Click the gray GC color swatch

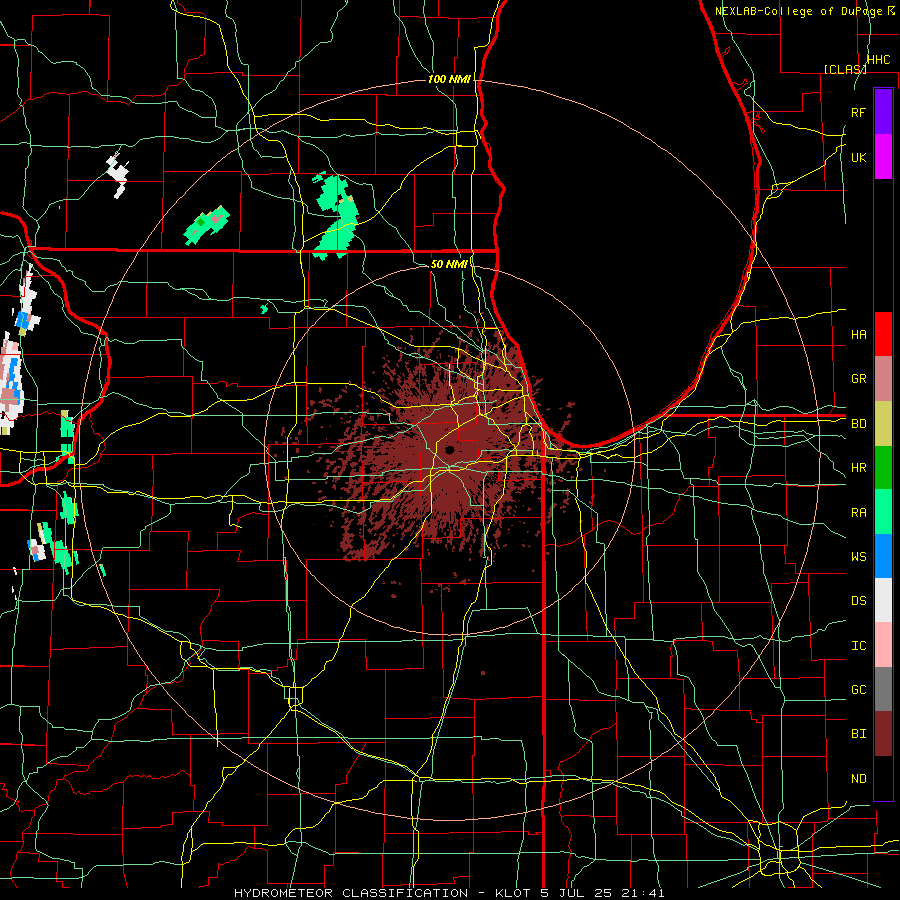883,689
